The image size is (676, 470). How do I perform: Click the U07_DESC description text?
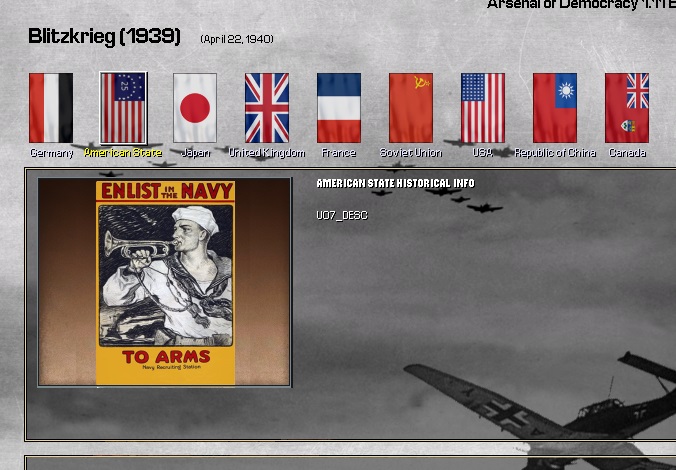pos(342,215)
